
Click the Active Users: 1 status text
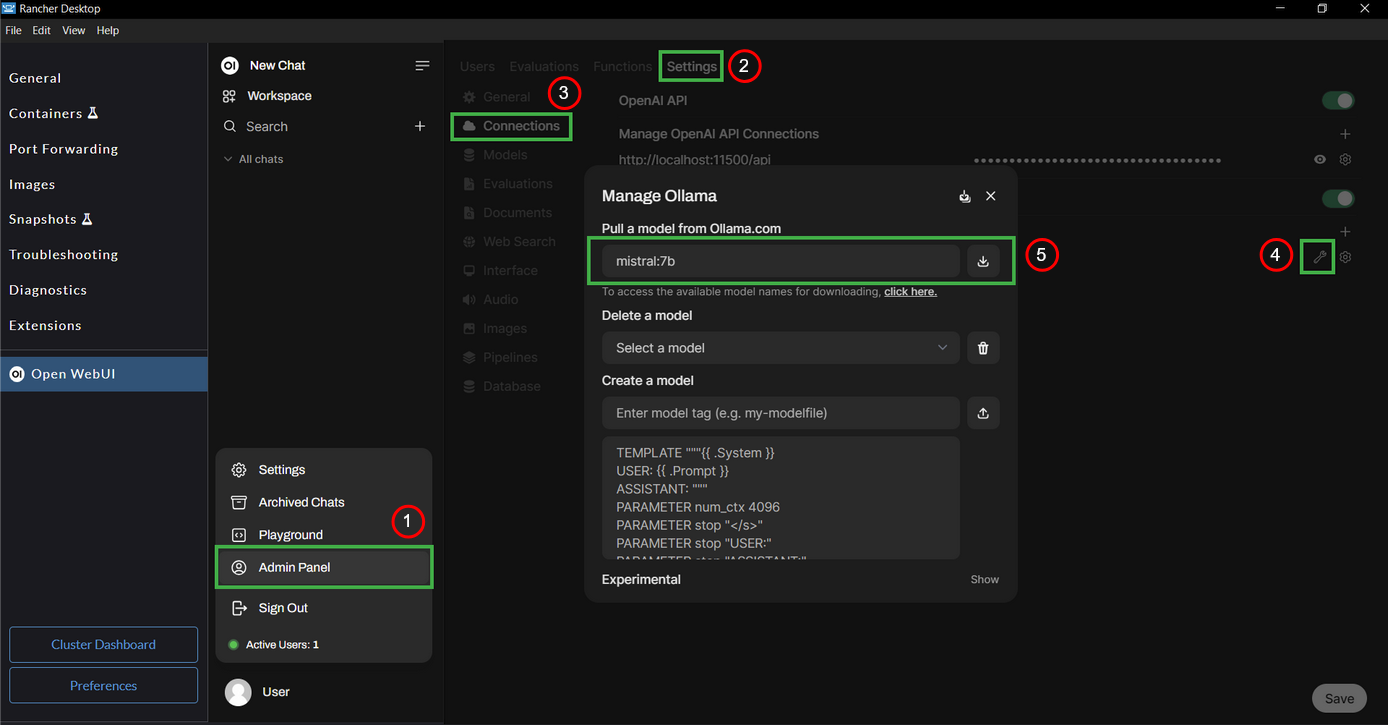coord(282,645)
